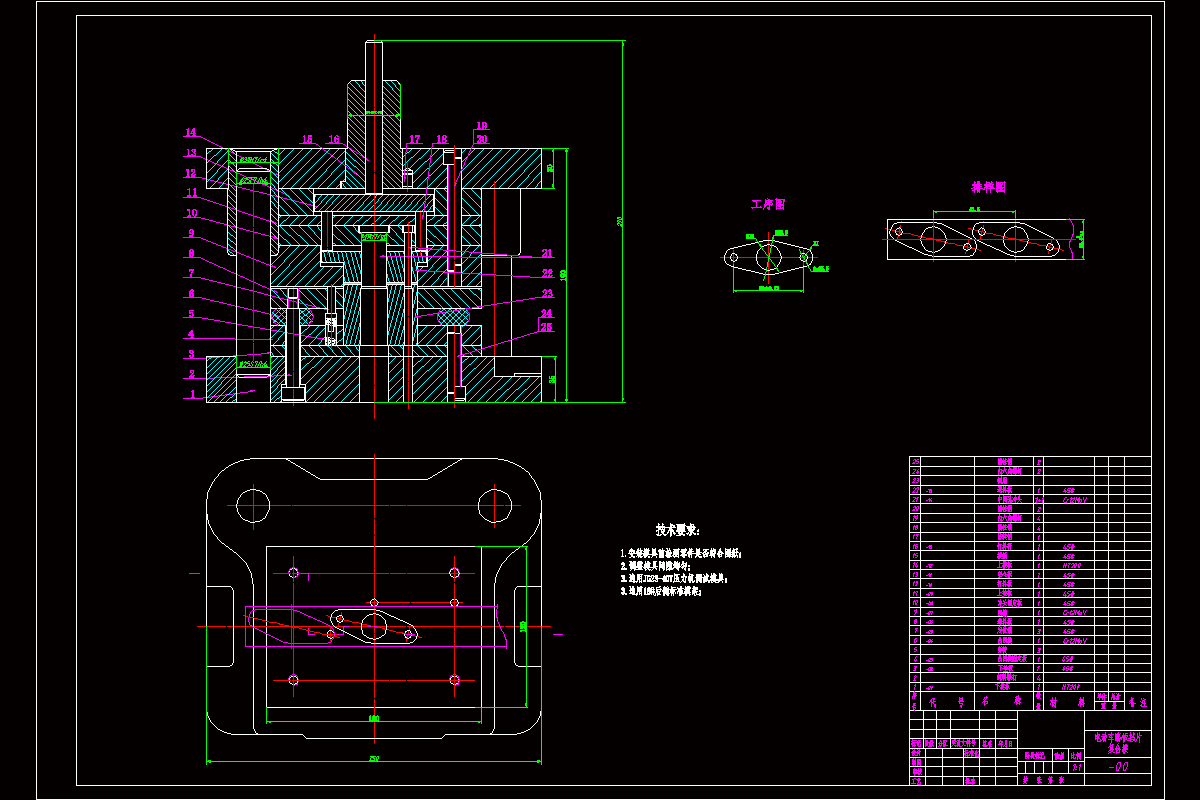Click part callout number 9 beside section view
This screenshot has width=1200, height=800.
190,233
